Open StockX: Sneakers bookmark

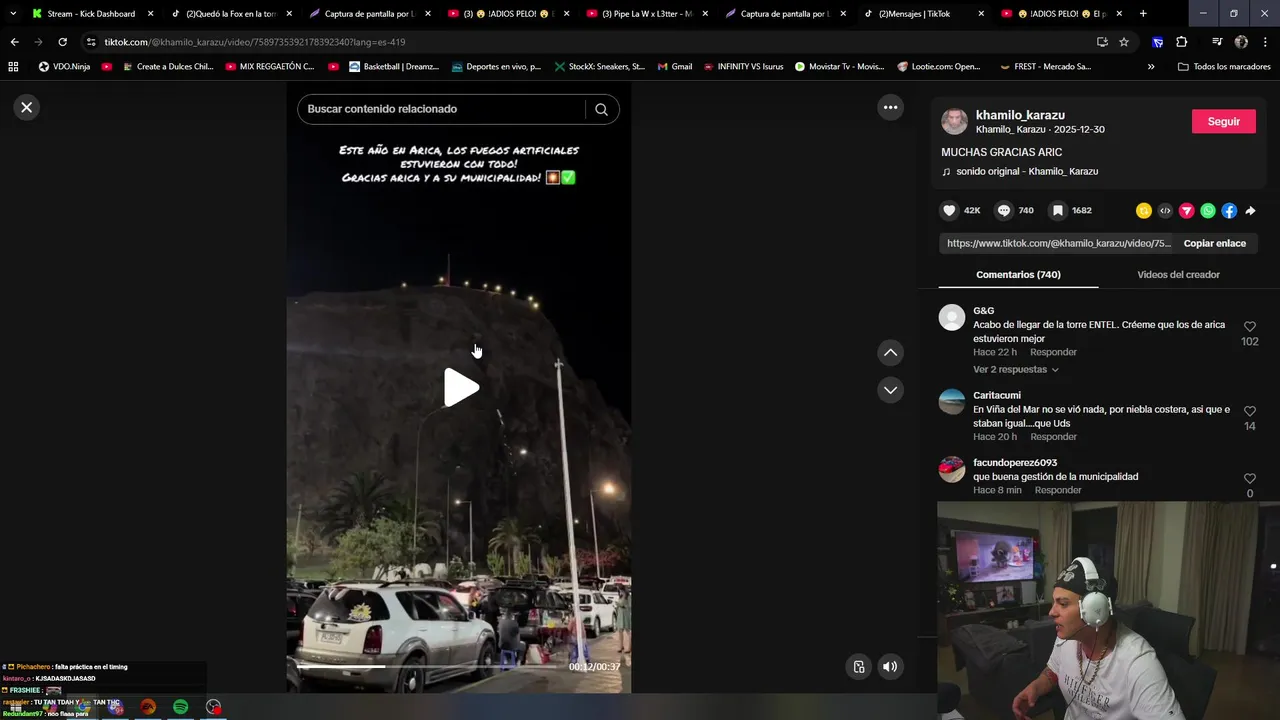pyautogui.click(x=599, y=67)
